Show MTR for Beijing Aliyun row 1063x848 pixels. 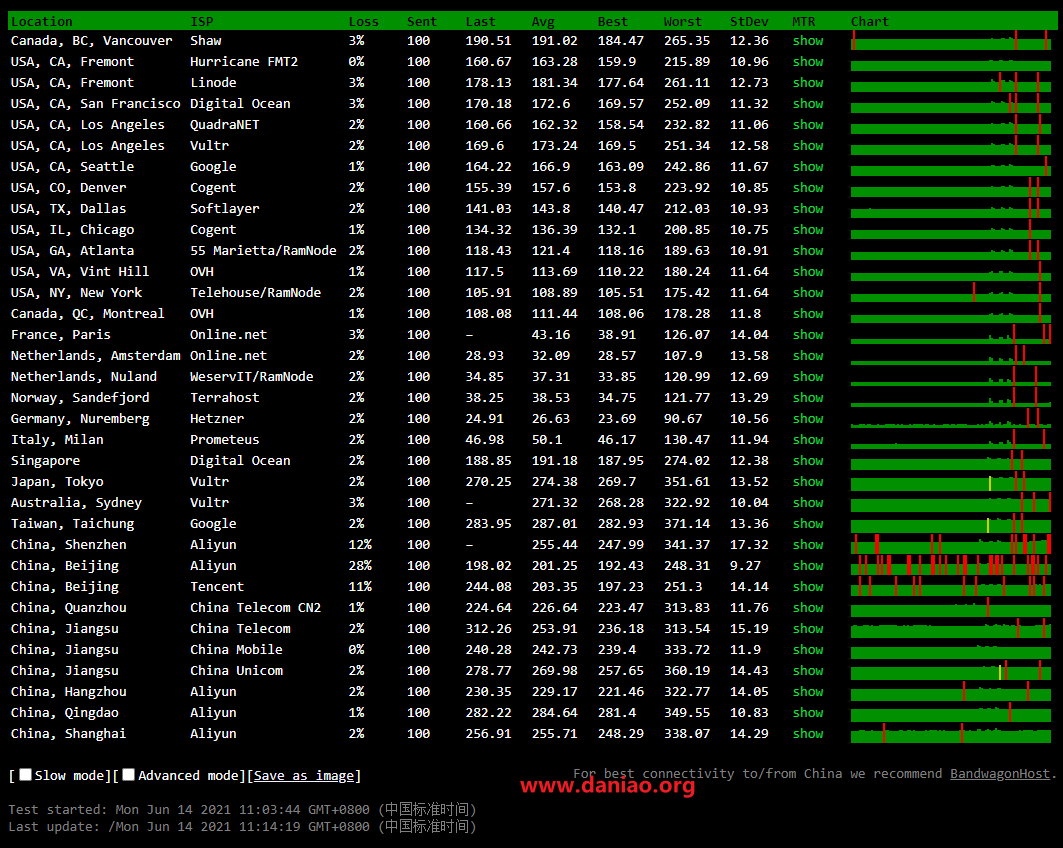808,566
